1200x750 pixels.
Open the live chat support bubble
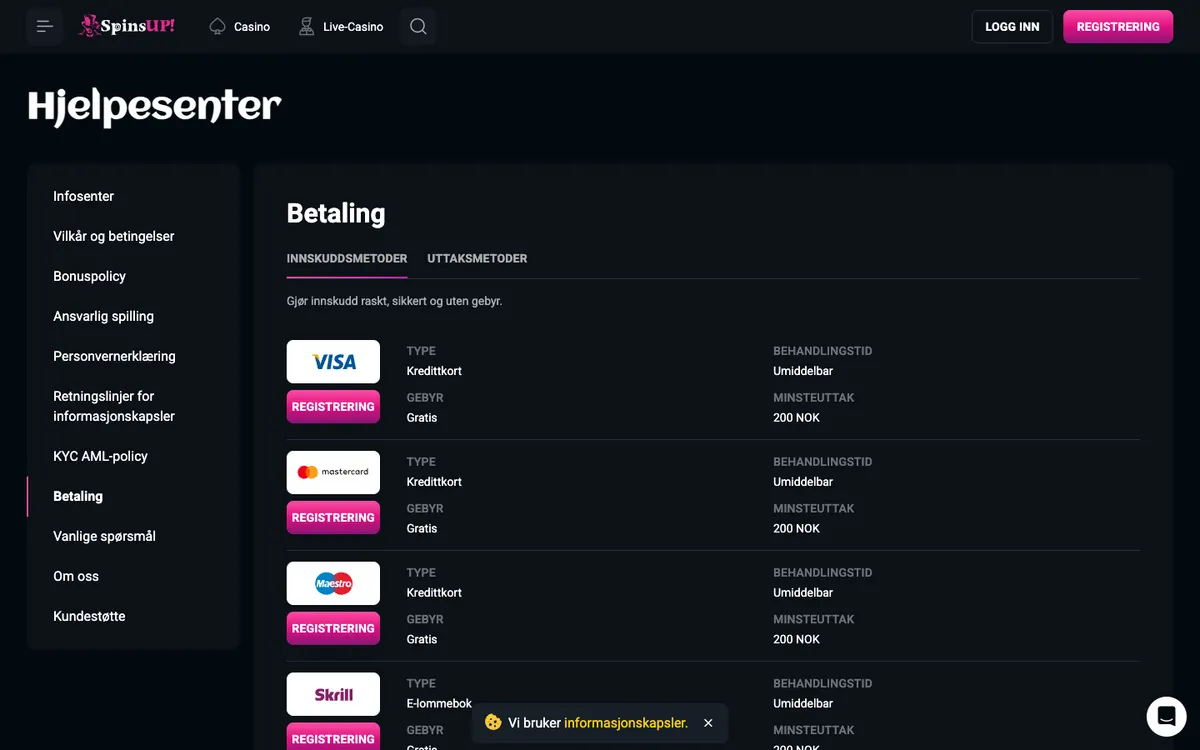pyautogui.click(x=1166, y=717)
